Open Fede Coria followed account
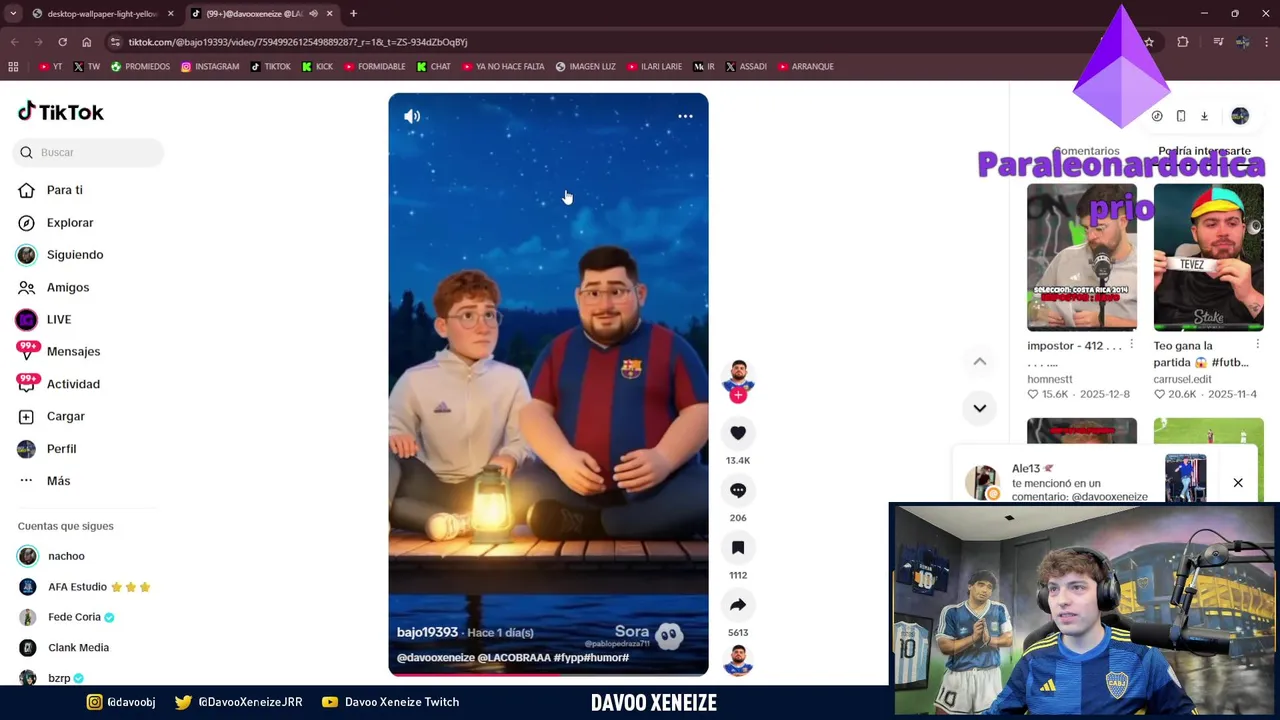Image resolution: width=1280 pixels, height=720 pixels. pos(75,617)
